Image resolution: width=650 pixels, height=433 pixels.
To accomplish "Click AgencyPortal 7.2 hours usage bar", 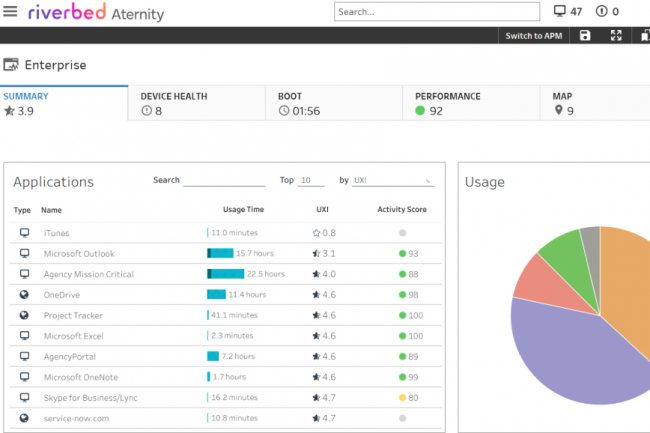I will 213,356.
